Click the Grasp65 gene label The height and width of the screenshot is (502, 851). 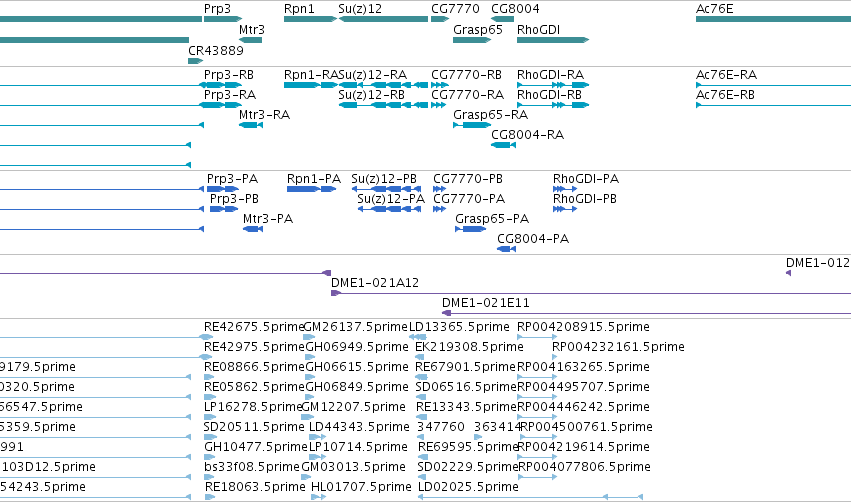pyautogui.click(x=478, y=30)
